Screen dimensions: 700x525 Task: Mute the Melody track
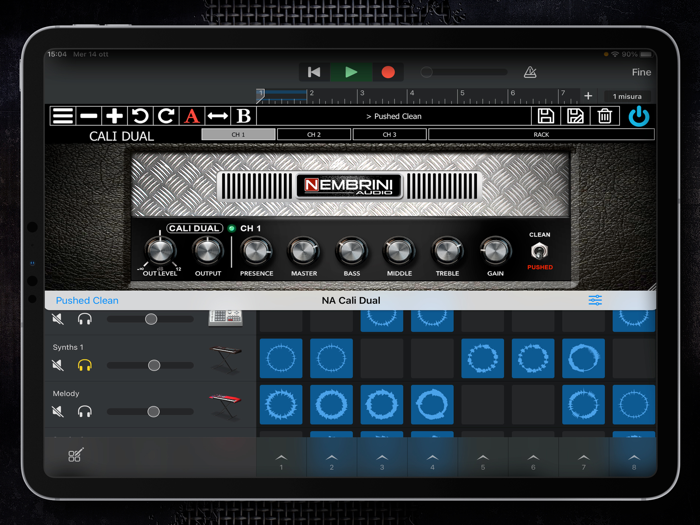pyautogui.click(x=58, y=411)
